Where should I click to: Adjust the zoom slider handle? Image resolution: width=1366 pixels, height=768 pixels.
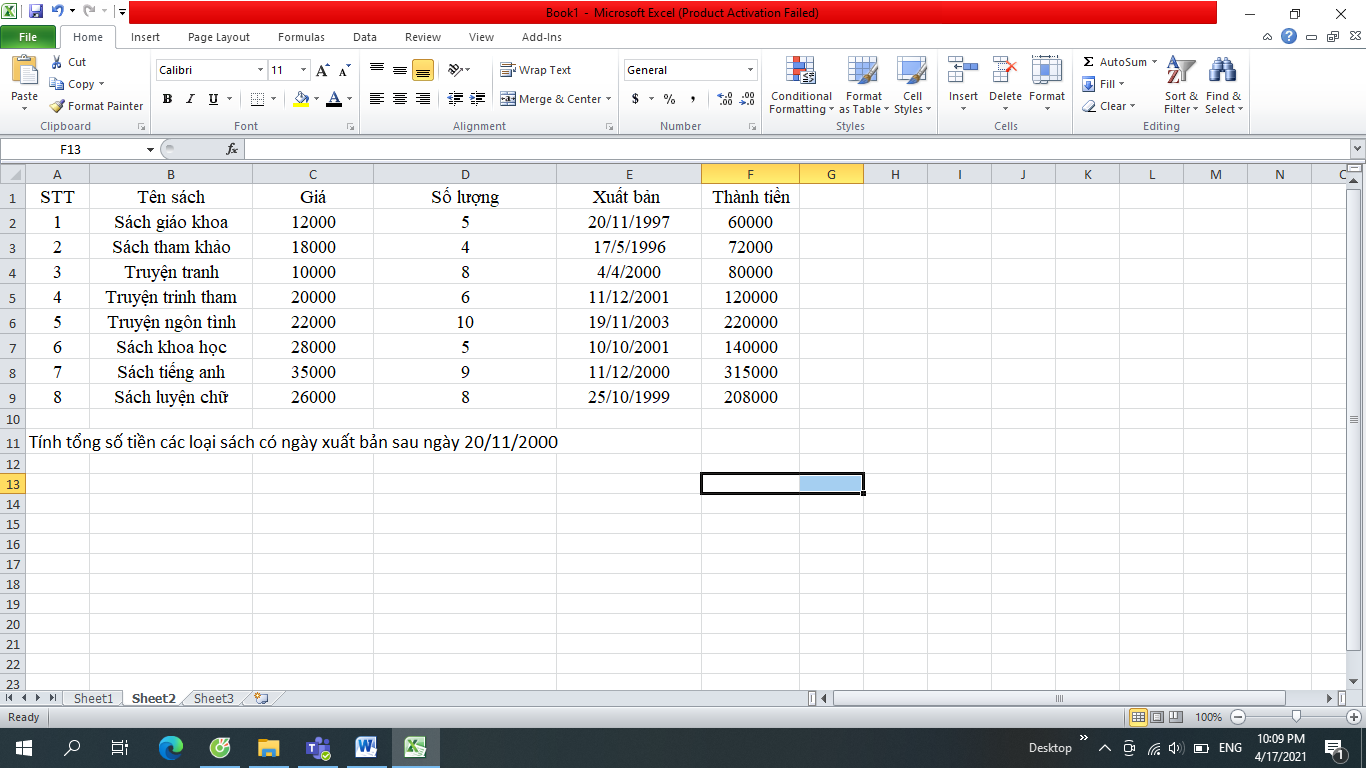click(x=1296, y=717)
